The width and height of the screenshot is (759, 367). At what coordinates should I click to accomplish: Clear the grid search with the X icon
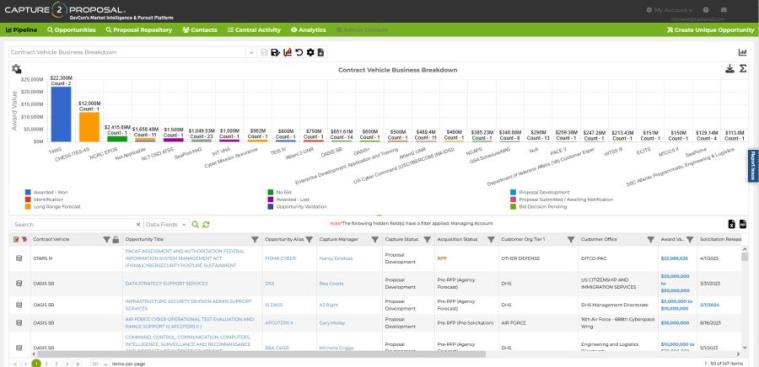138,225
